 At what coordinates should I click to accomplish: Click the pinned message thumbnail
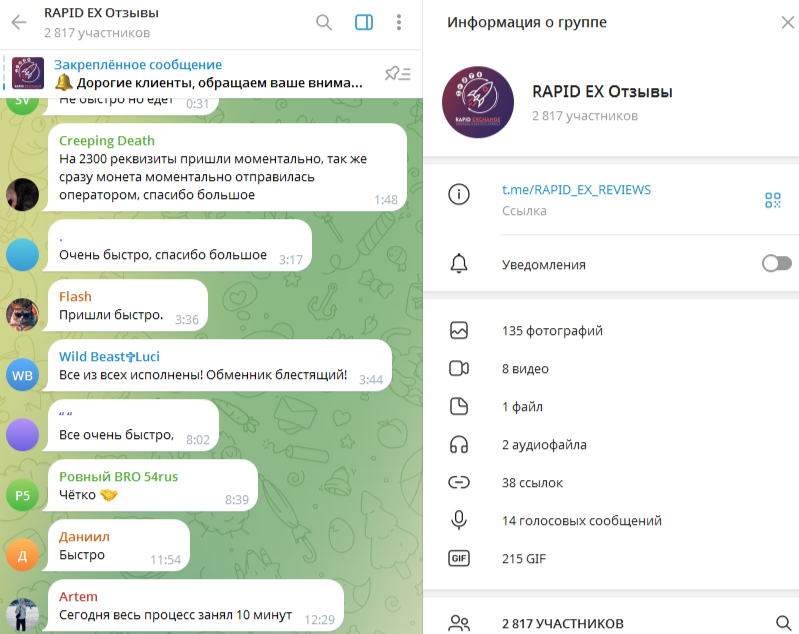pyautogui.click(x=28, y=73)
